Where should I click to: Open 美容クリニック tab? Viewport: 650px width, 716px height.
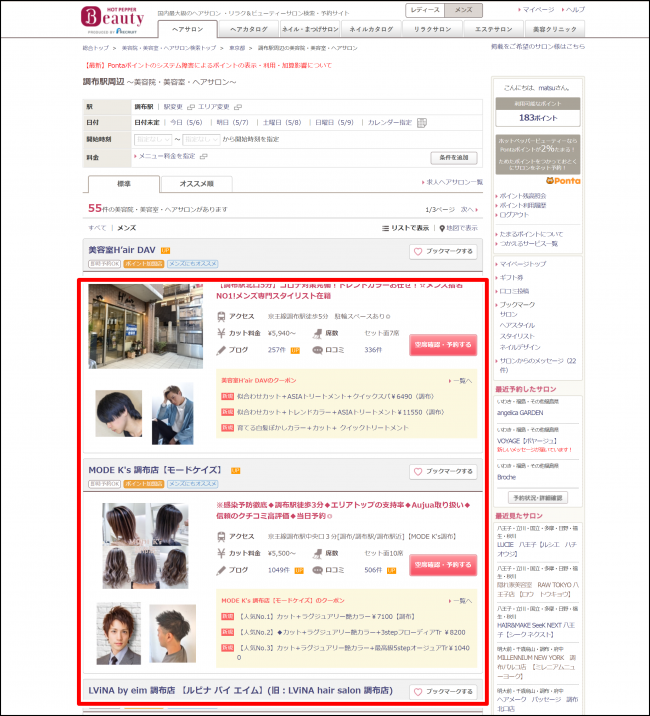(x=555, y=29)
